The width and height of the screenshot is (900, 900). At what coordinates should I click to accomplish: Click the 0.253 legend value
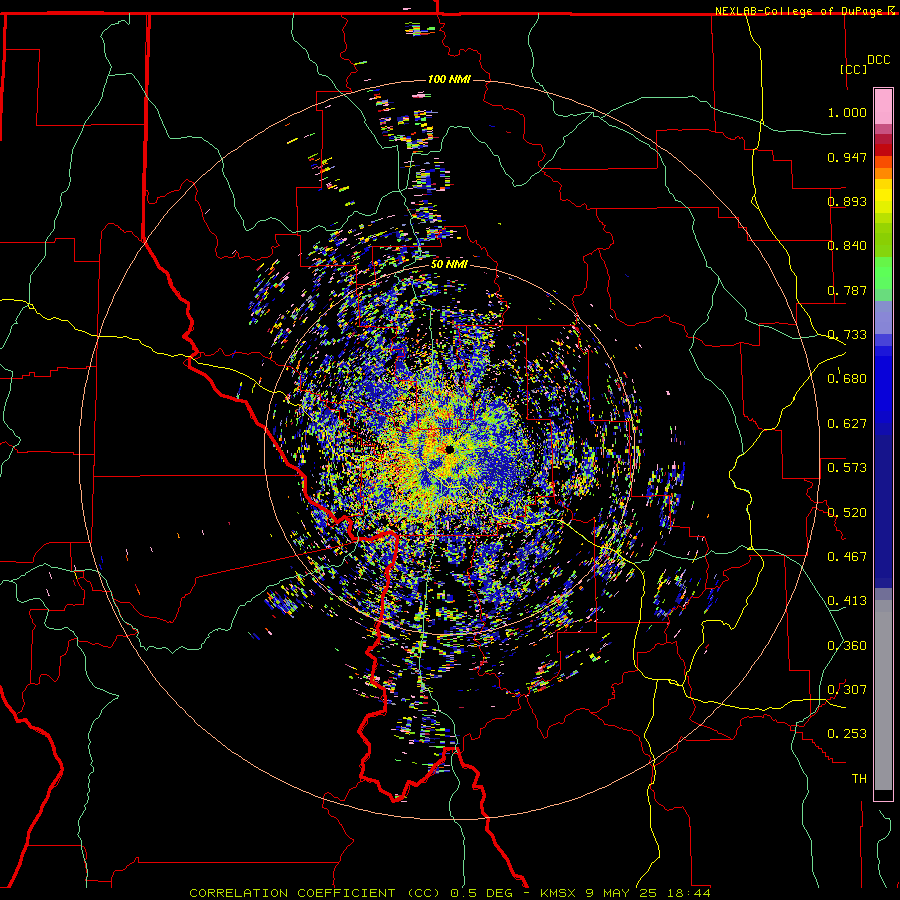click(847, 734)
